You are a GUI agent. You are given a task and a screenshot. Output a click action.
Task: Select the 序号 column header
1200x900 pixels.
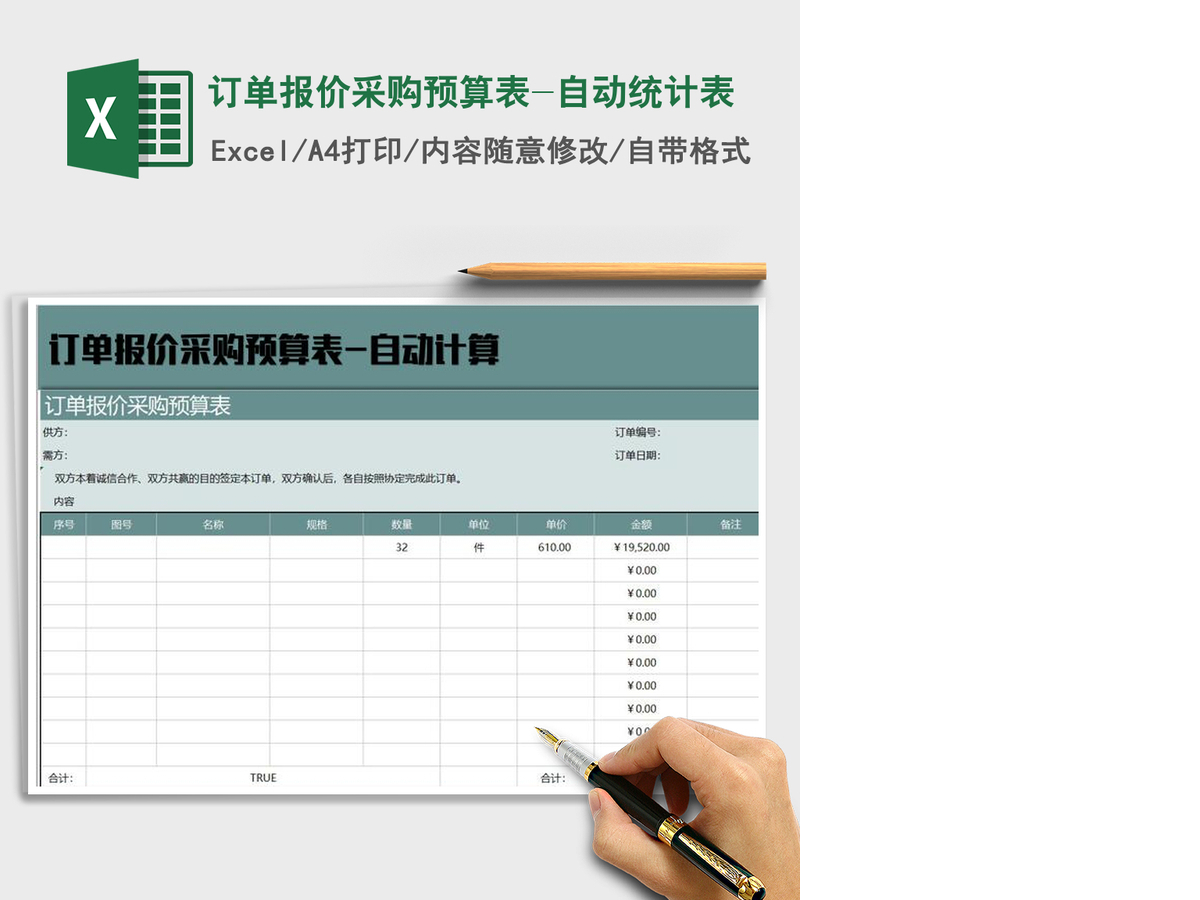click(x=63, y=525)
